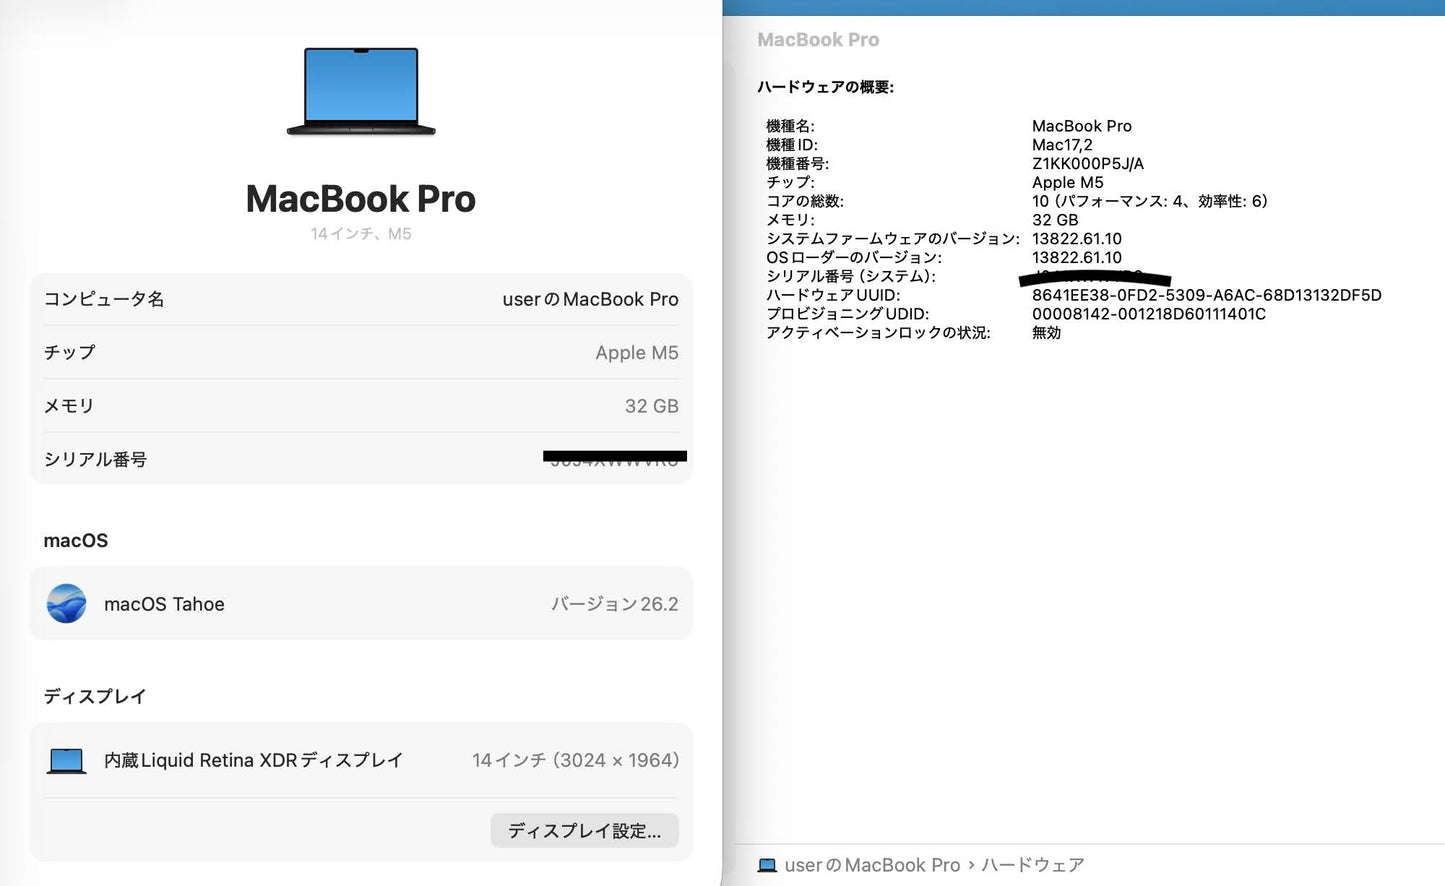1445x886 pixels.
Task: Click アクティベーションロックの状況 value 無効
Action: click(x=1047, y=333)
